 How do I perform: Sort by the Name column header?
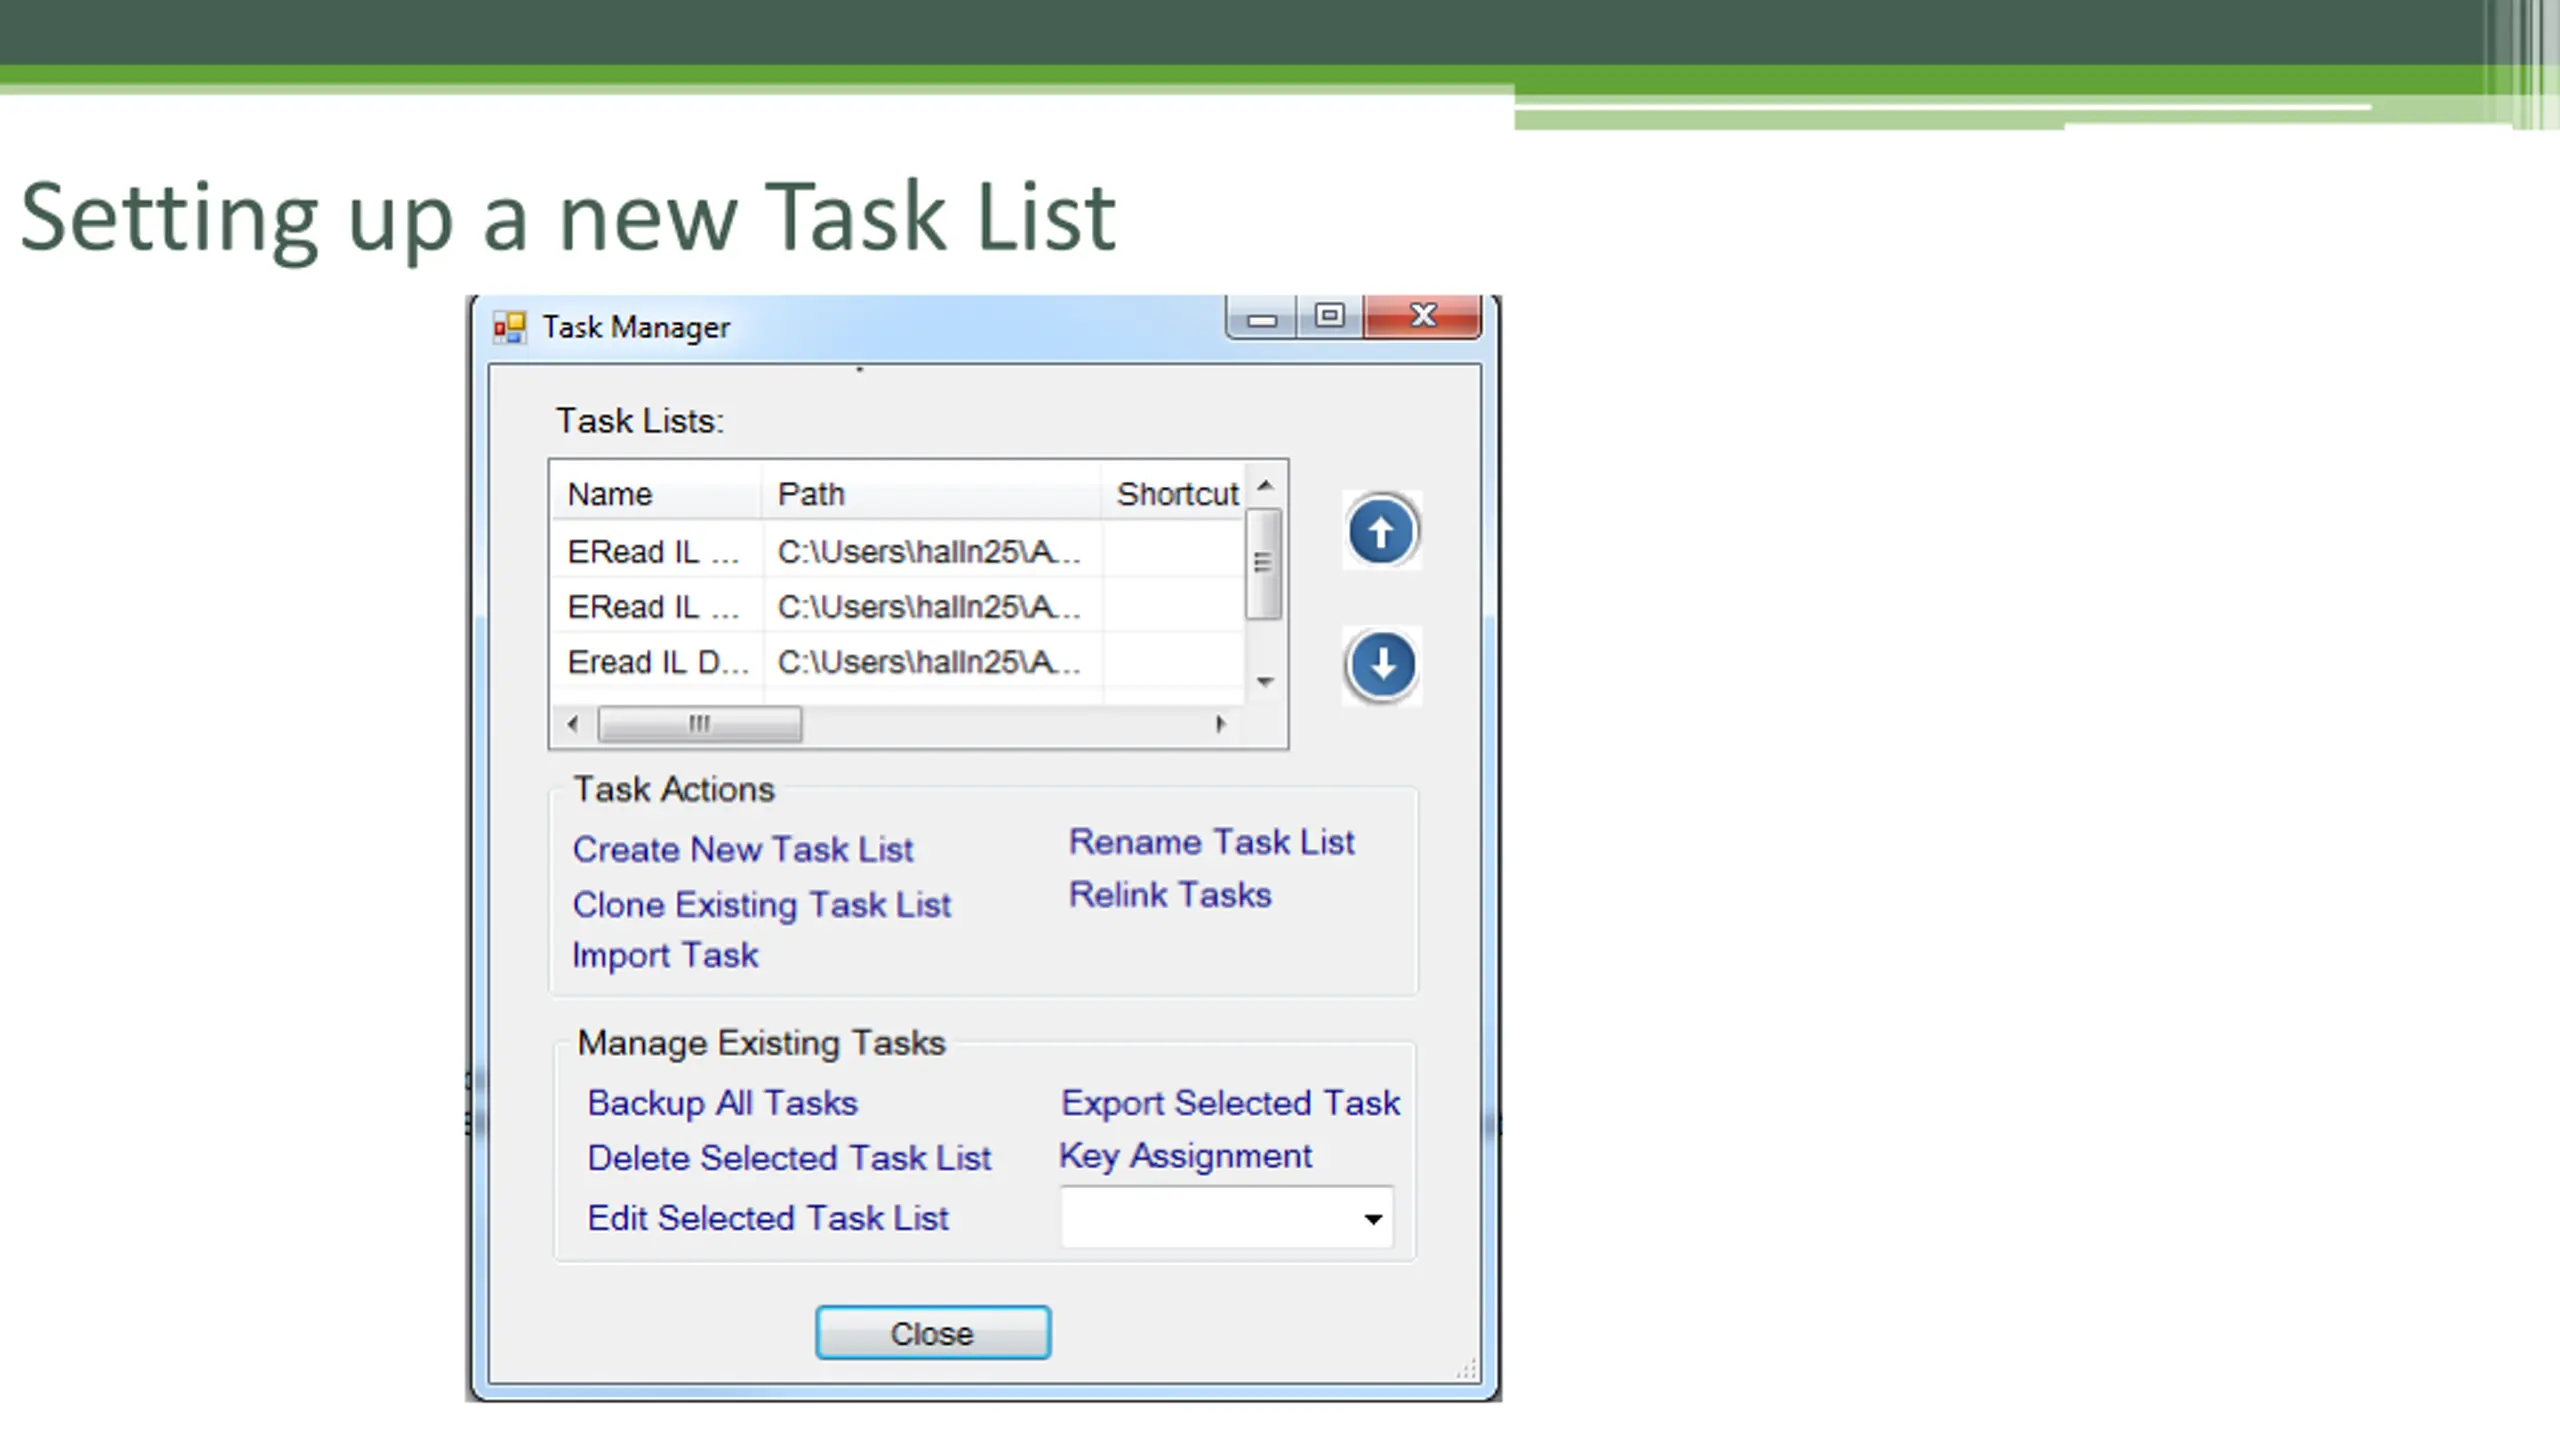(x=656, y=494)
